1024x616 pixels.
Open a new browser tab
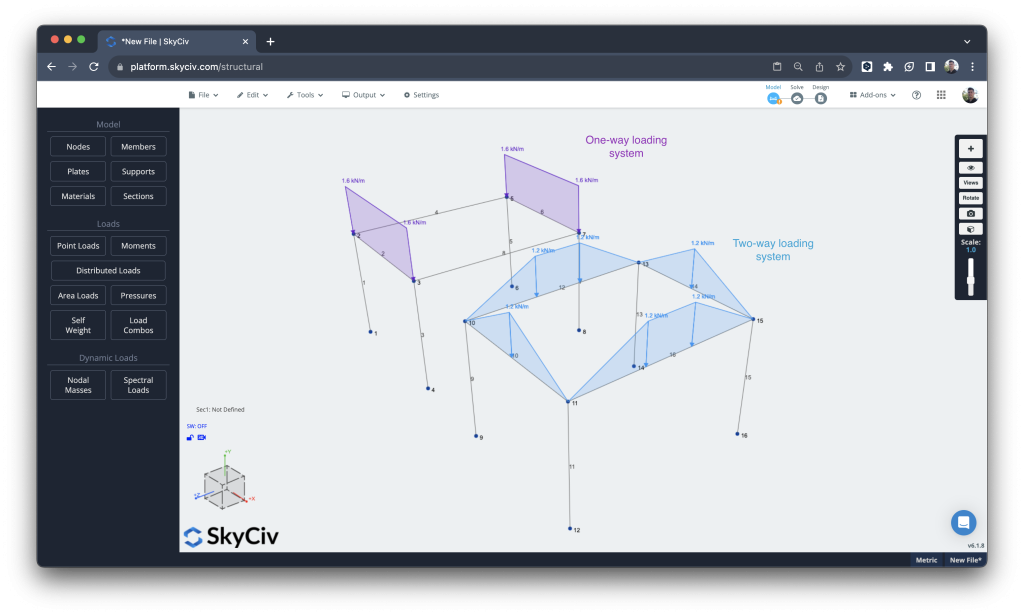270,41
